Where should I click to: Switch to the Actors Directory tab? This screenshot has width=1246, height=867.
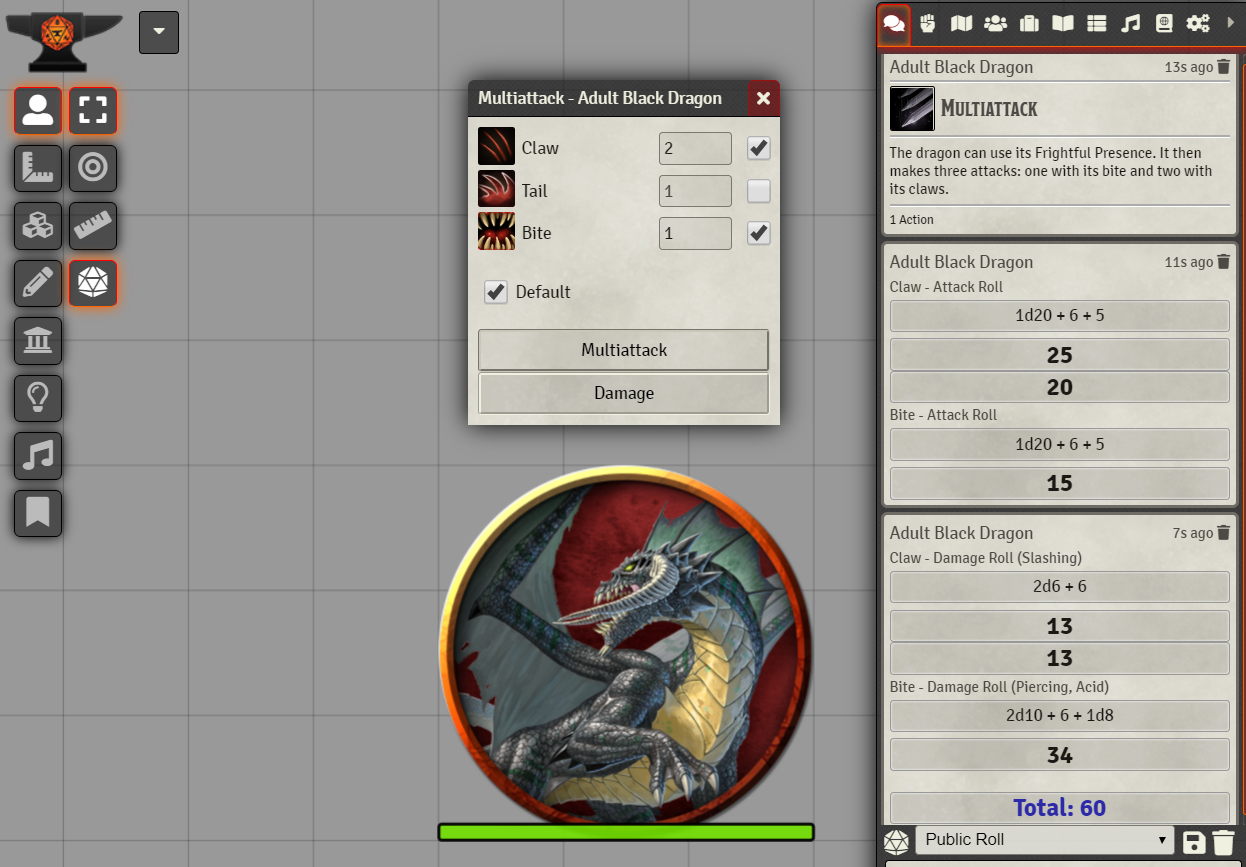(x=995, y=23)
